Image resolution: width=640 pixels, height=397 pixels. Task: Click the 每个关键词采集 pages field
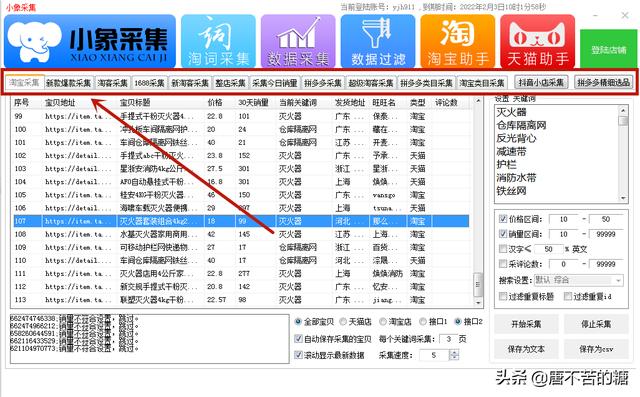point(449,339)
